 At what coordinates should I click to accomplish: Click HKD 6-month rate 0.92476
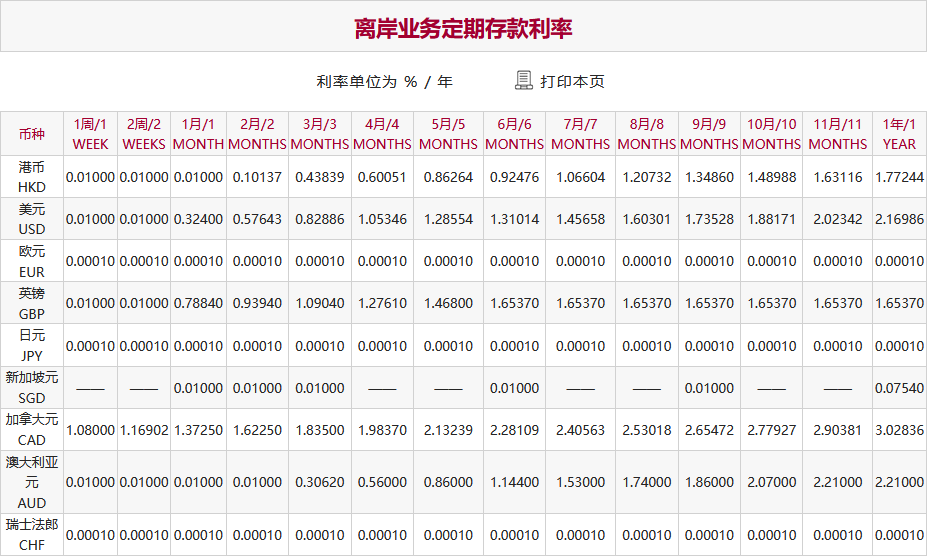(514, 177)
